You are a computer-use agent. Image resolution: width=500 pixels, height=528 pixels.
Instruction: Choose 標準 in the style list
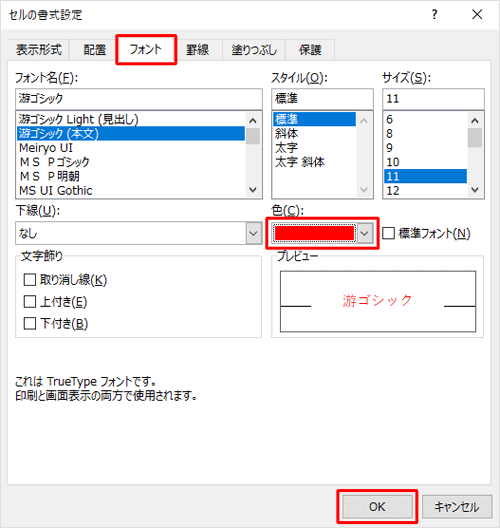pyautogui.click(x=314, y=119)
